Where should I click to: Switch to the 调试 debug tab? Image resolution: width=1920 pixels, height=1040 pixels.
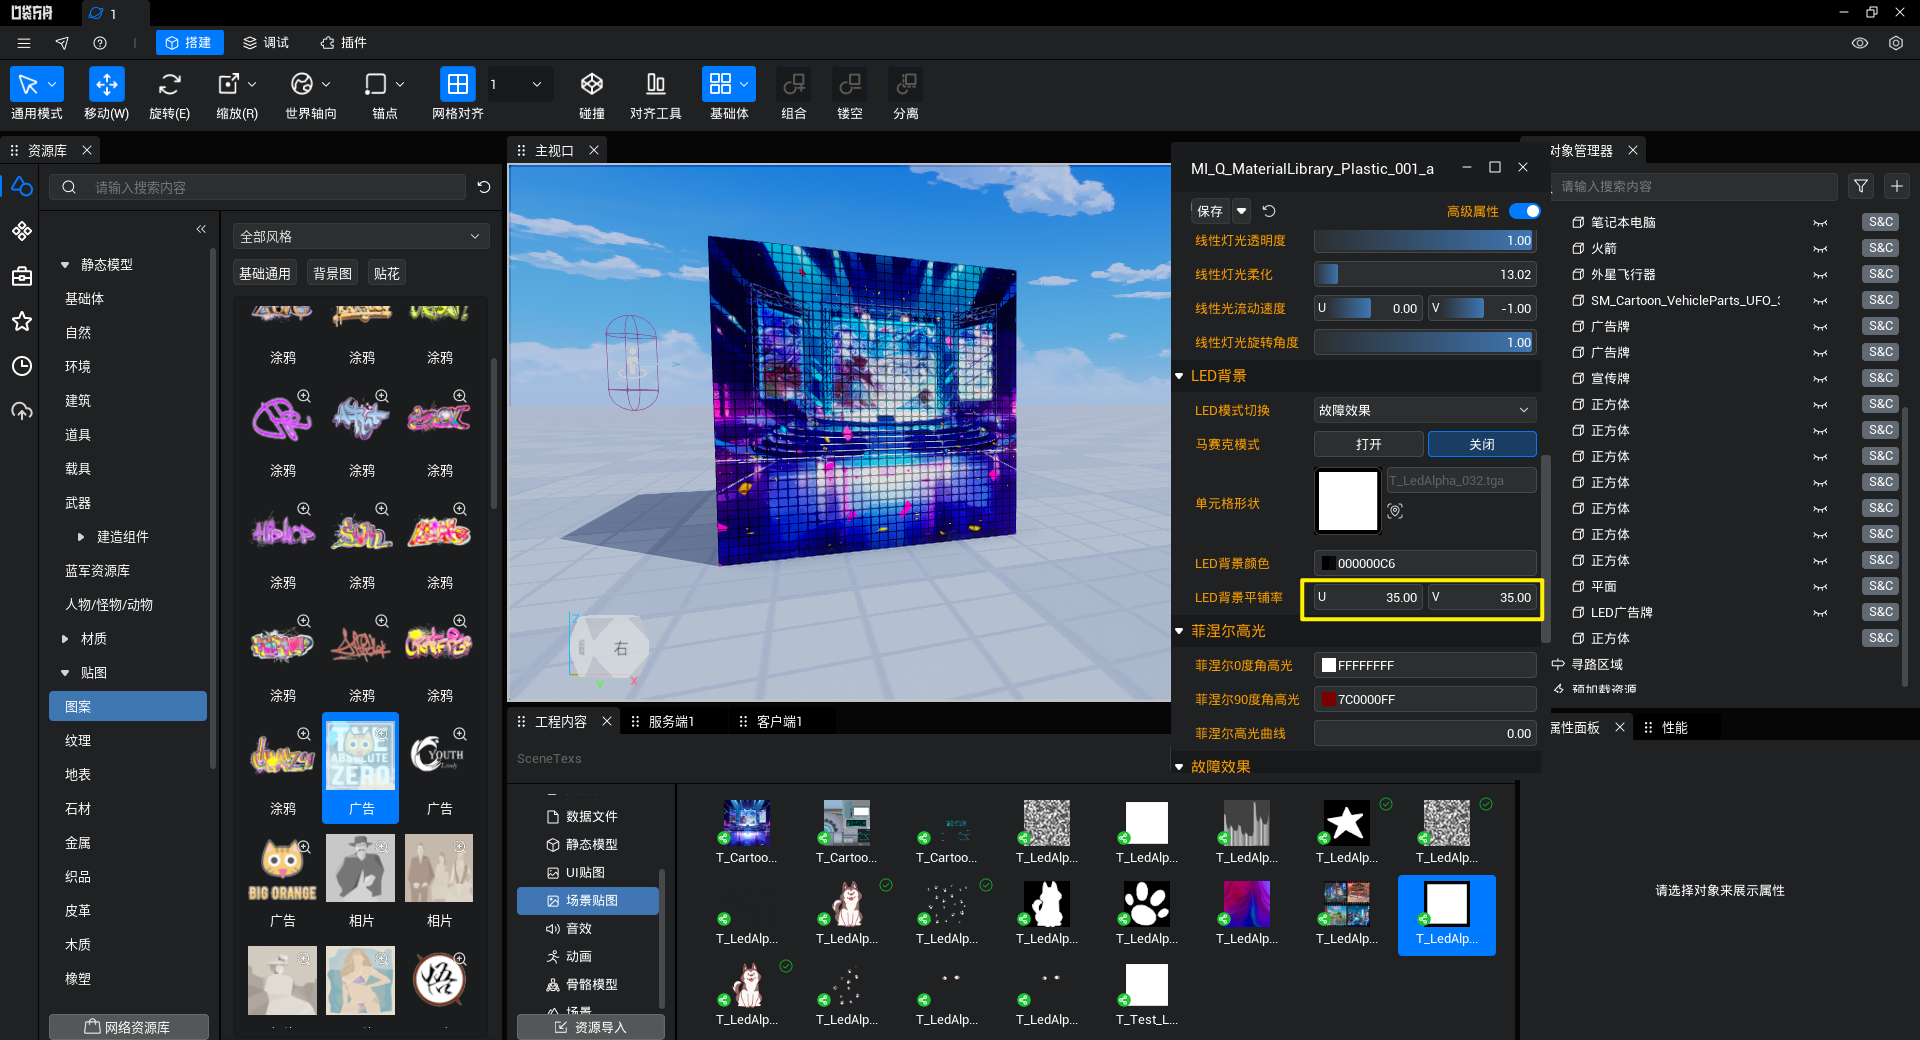point(266,43)
